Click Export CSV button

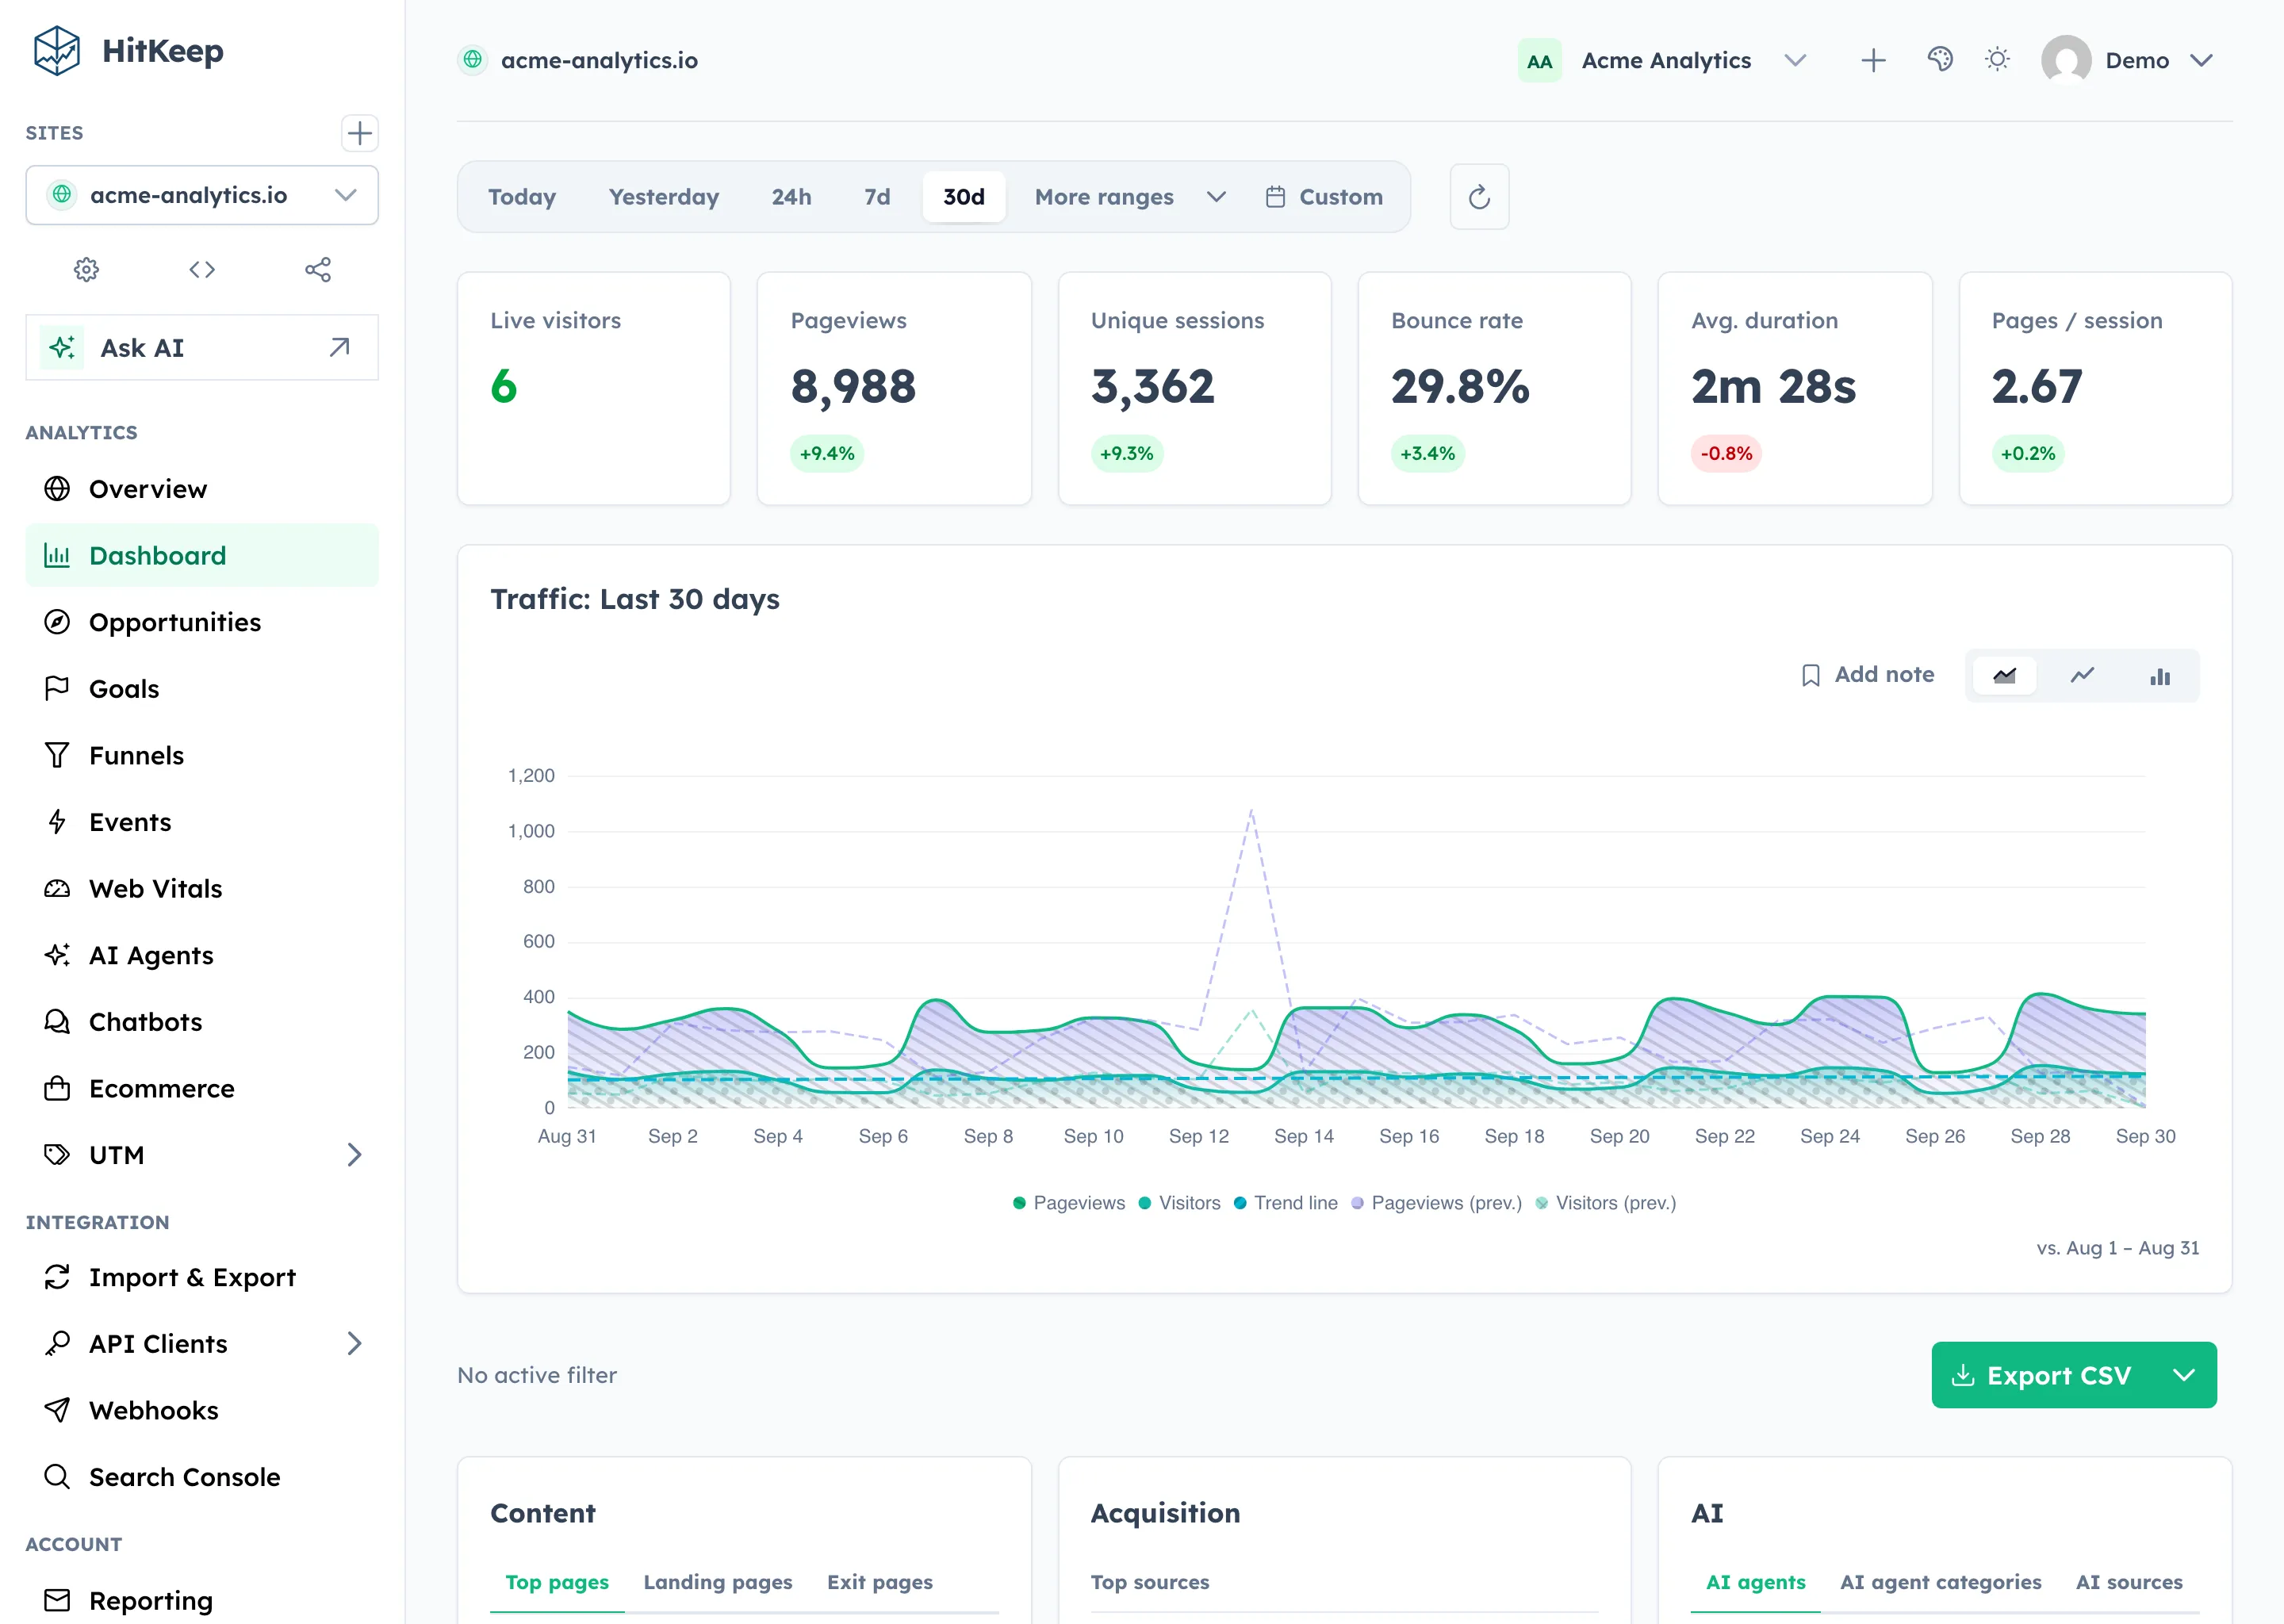pyautogui.click(x=2043, y=1376)
